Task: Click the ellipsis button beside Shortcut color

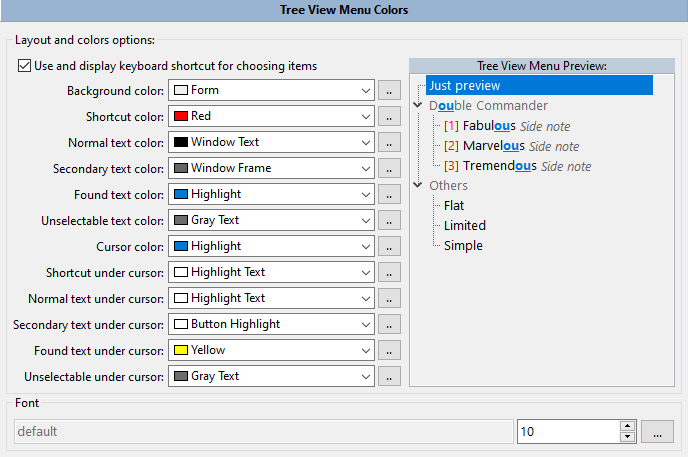Action: [x=389, y=116]
